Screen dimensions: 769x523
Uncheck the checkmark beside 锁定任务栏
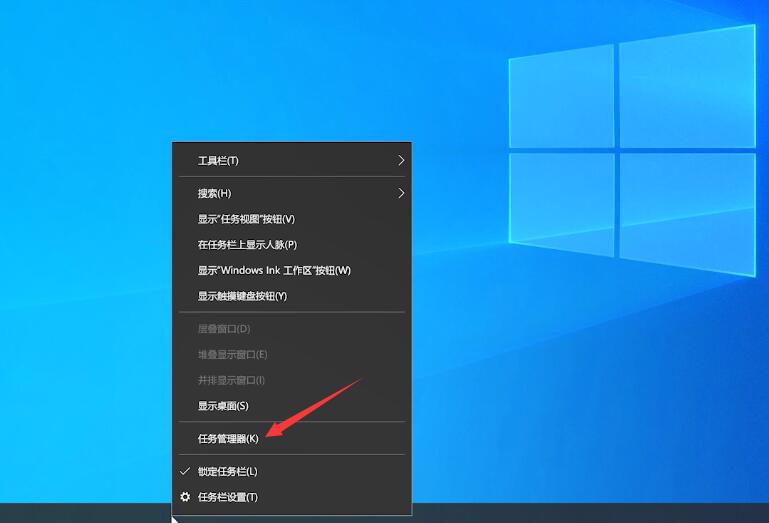click(185, 471)
